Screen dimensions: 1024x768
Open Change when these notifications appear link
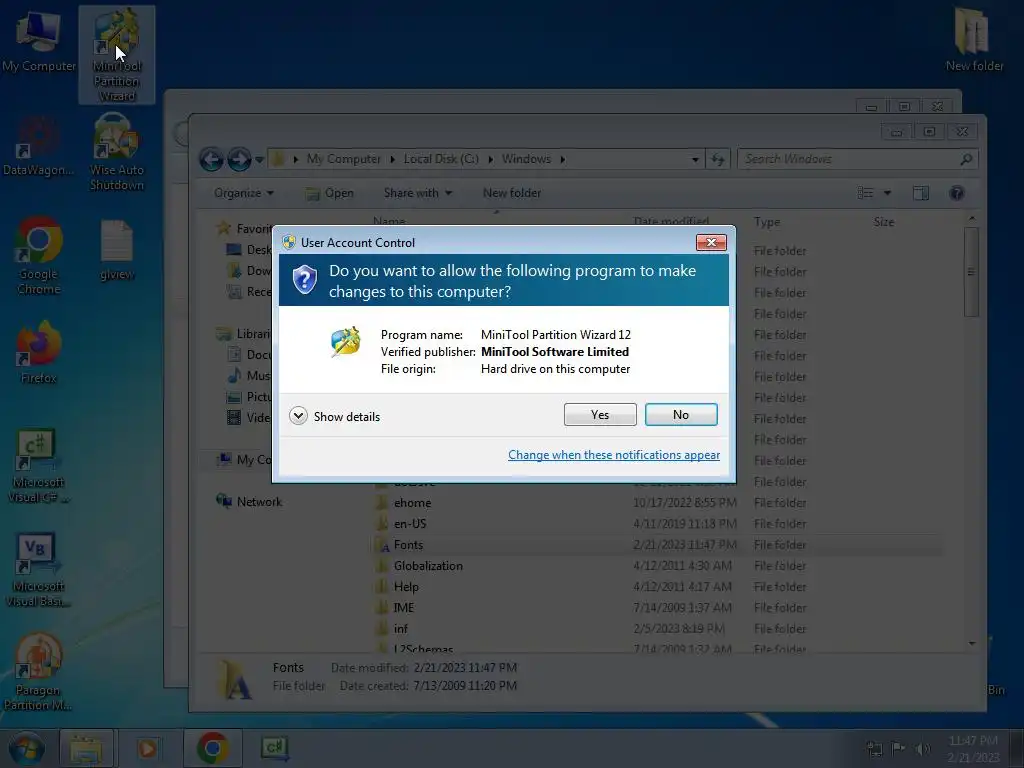614,455
